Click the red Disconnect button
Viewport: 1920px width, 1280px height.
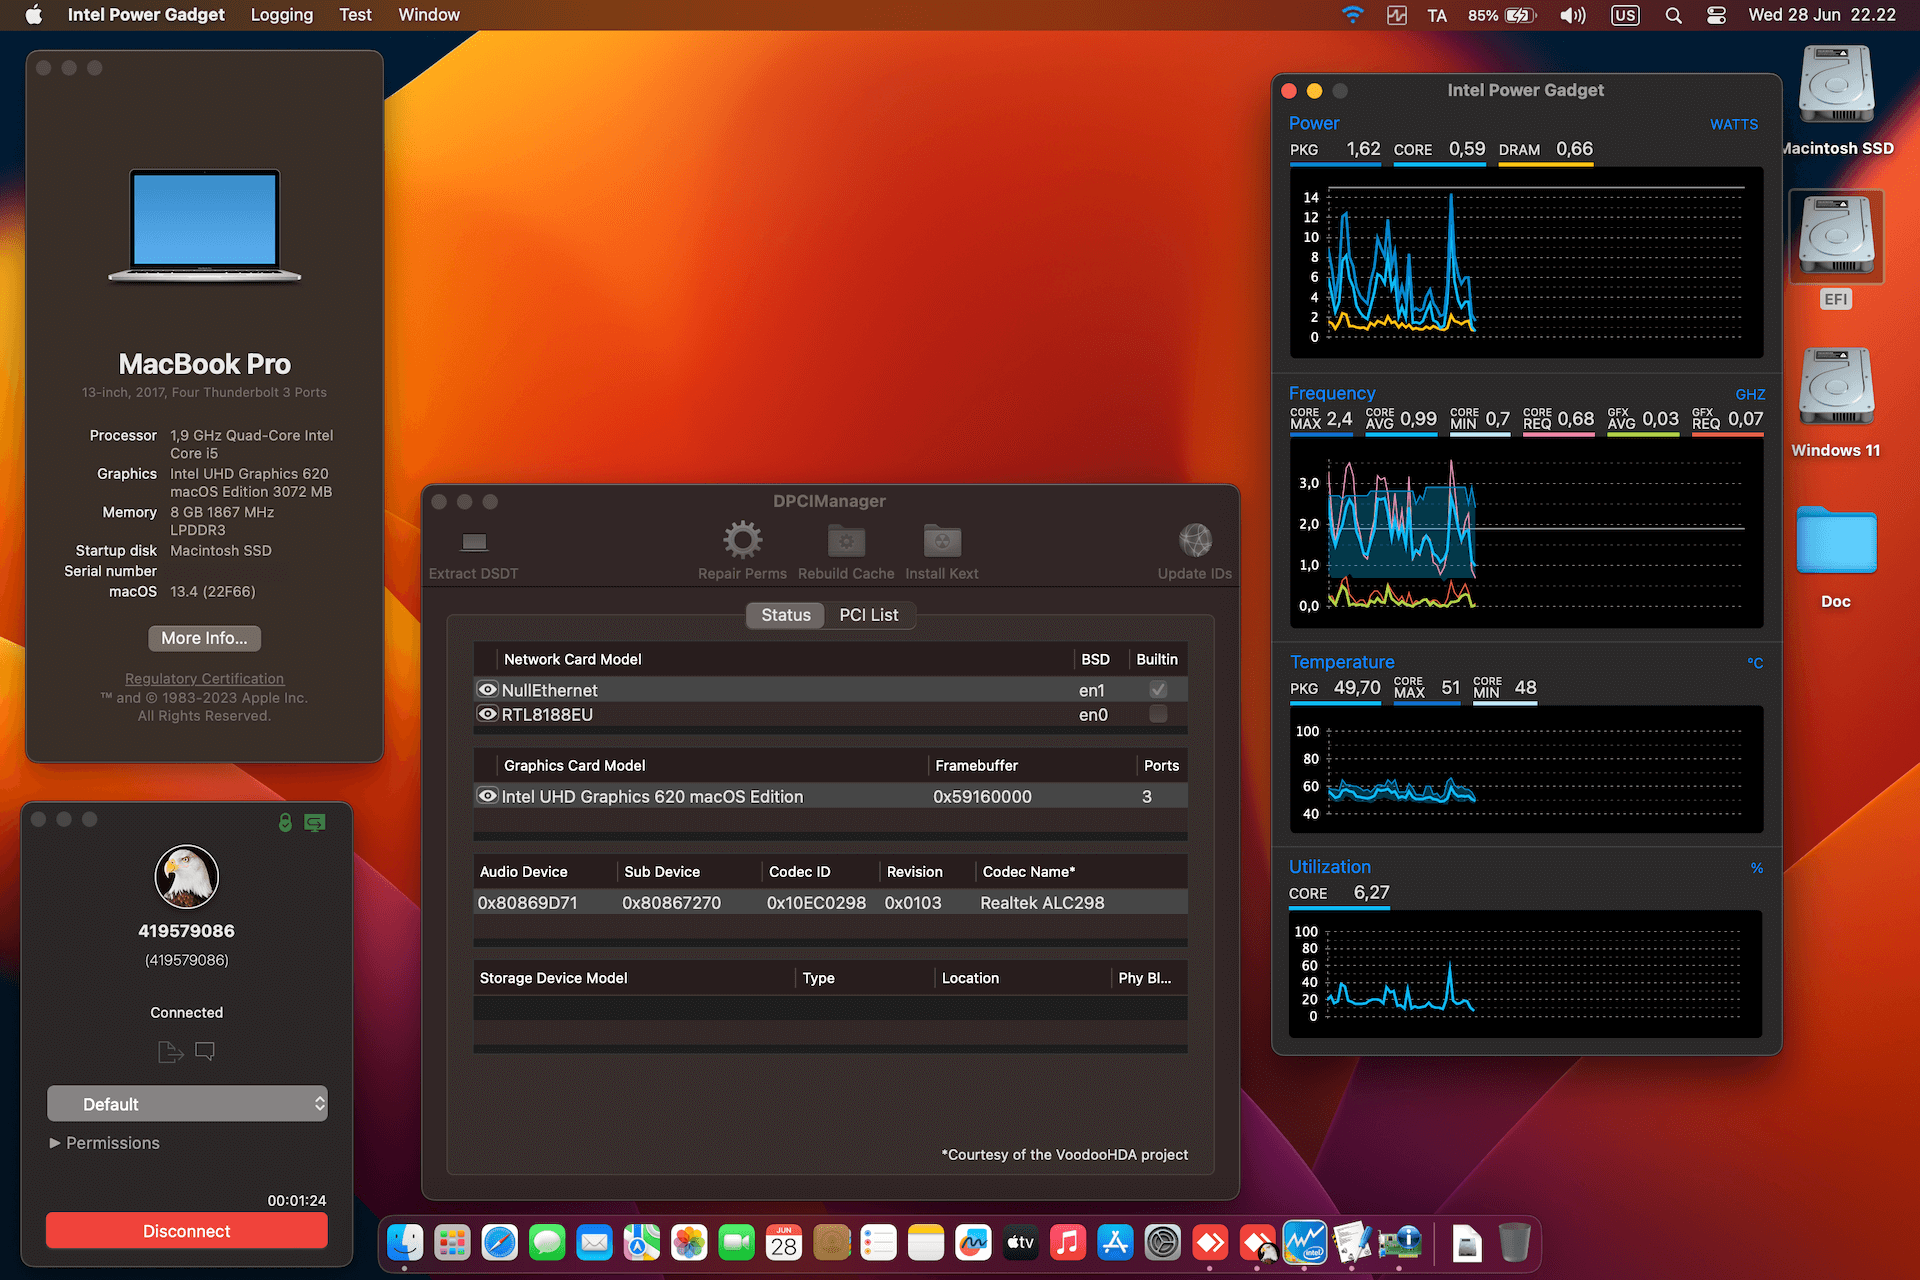coord(187,1231)
